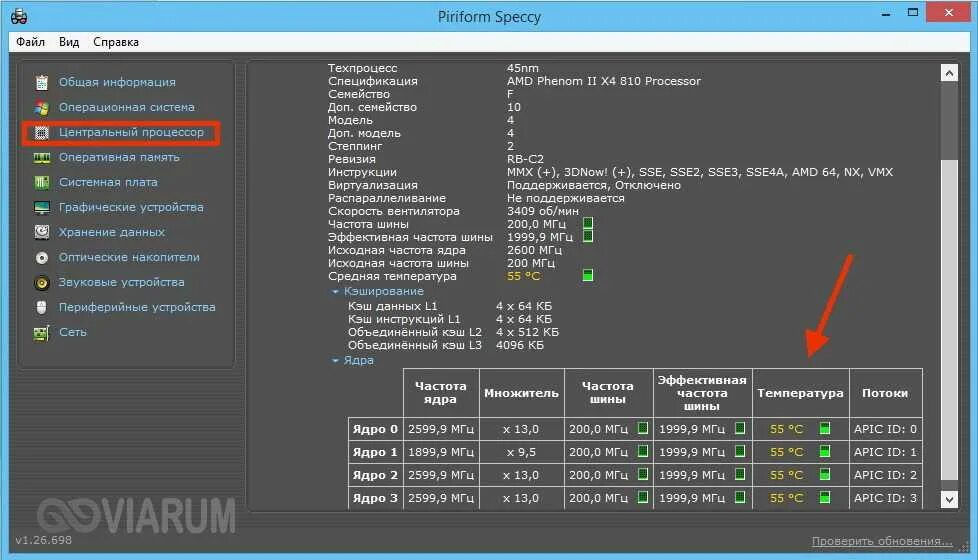The image size is (978, 560).
Task: Click the Проверить обновления link
Action: click(x=882, y=541)
